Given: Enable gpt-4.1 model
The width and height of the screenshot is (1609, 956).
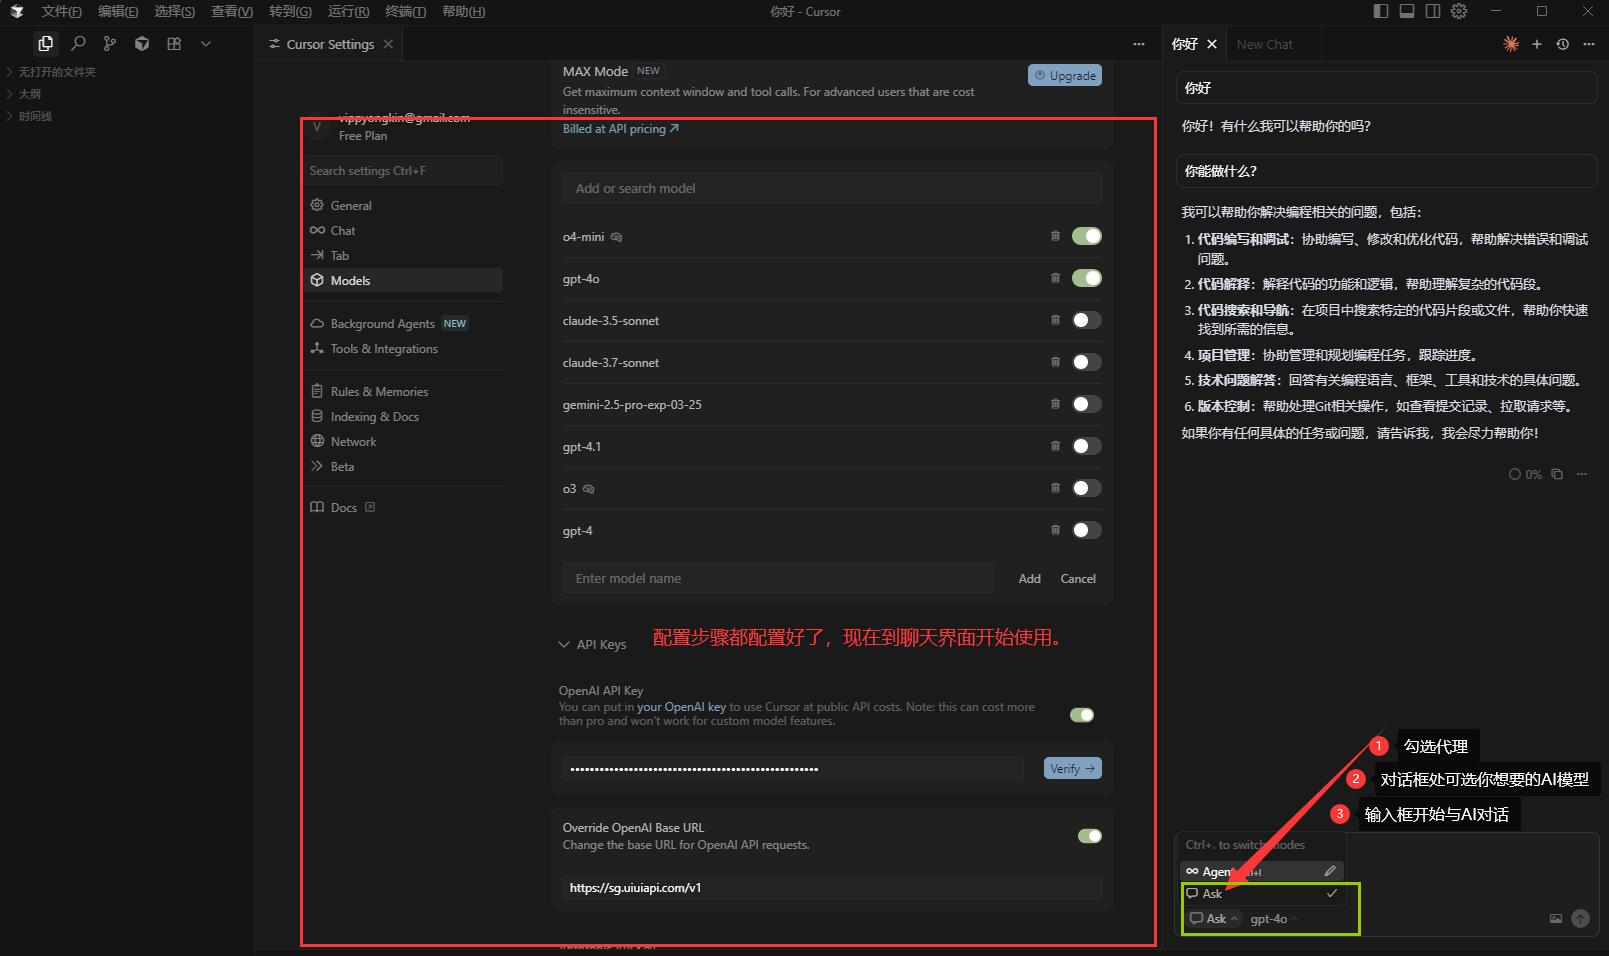Looking at the screenshot, I should pyautogui.click(x=1086, y=446).
